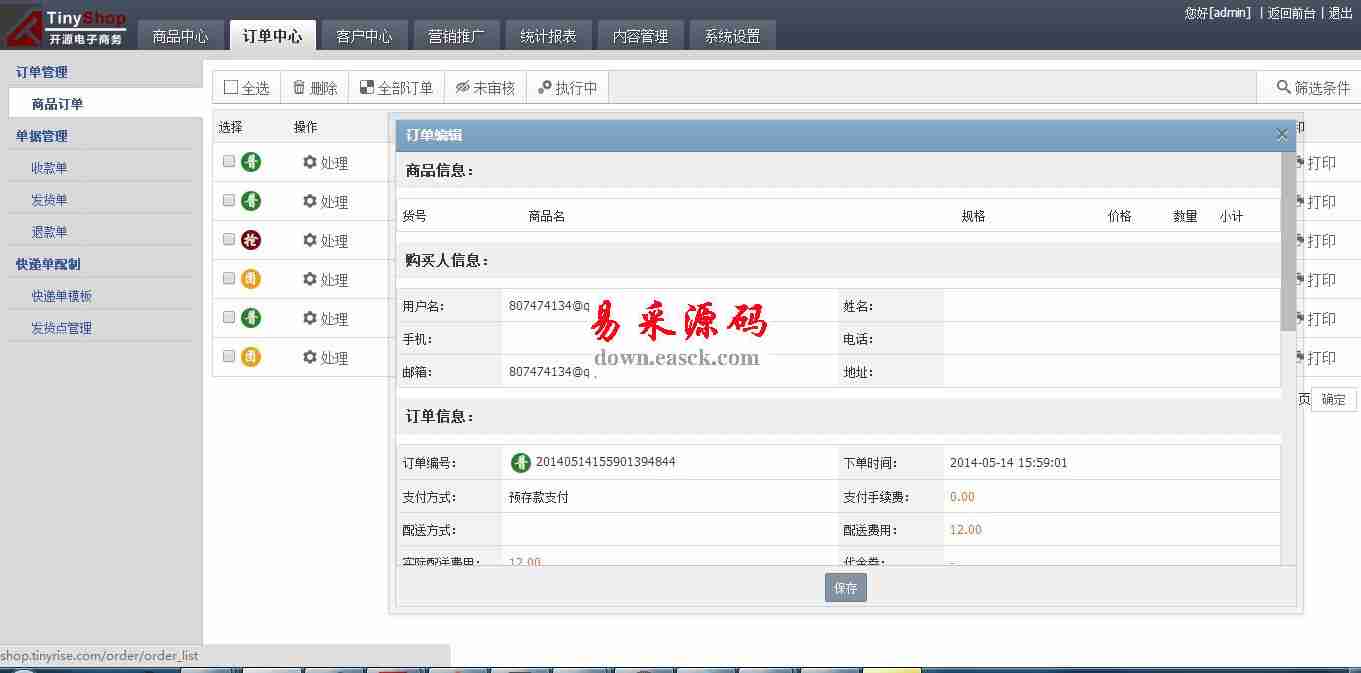The width and height of the screenshot is (1361, 673).
Task: Click the order dialog's vertical scrollbar
Action: pos(1288,240)
